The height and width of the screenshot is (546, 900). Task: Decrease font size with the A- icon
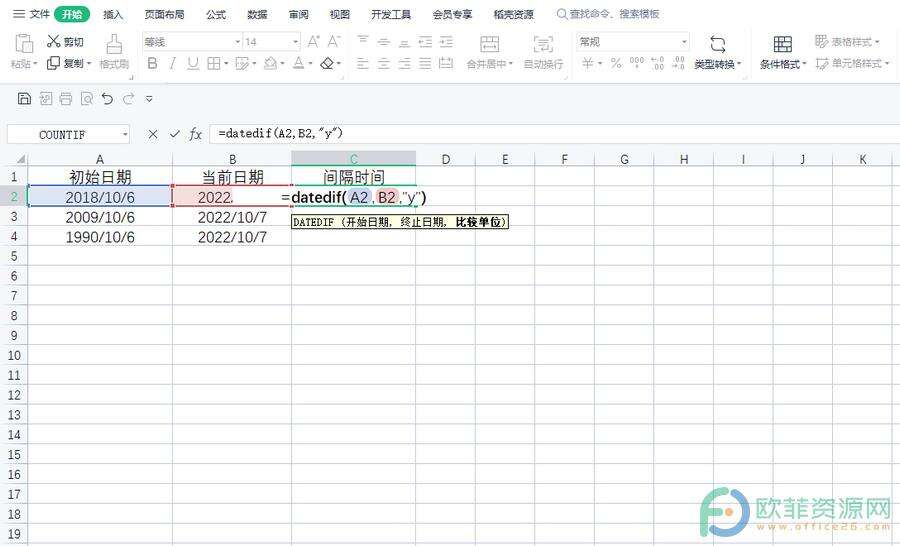click(334, 41)
